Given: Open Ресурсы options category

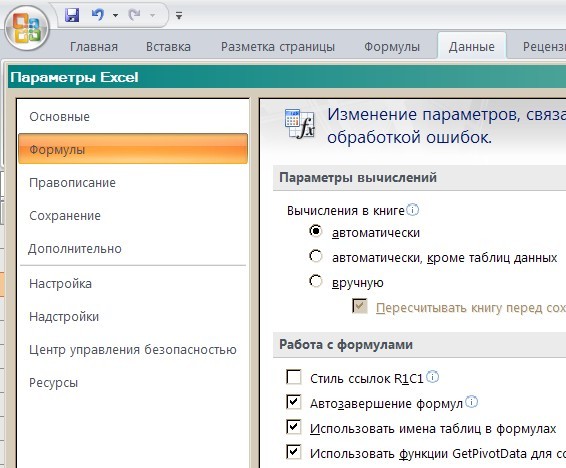Looking at the screenshot, I should 133,382.
